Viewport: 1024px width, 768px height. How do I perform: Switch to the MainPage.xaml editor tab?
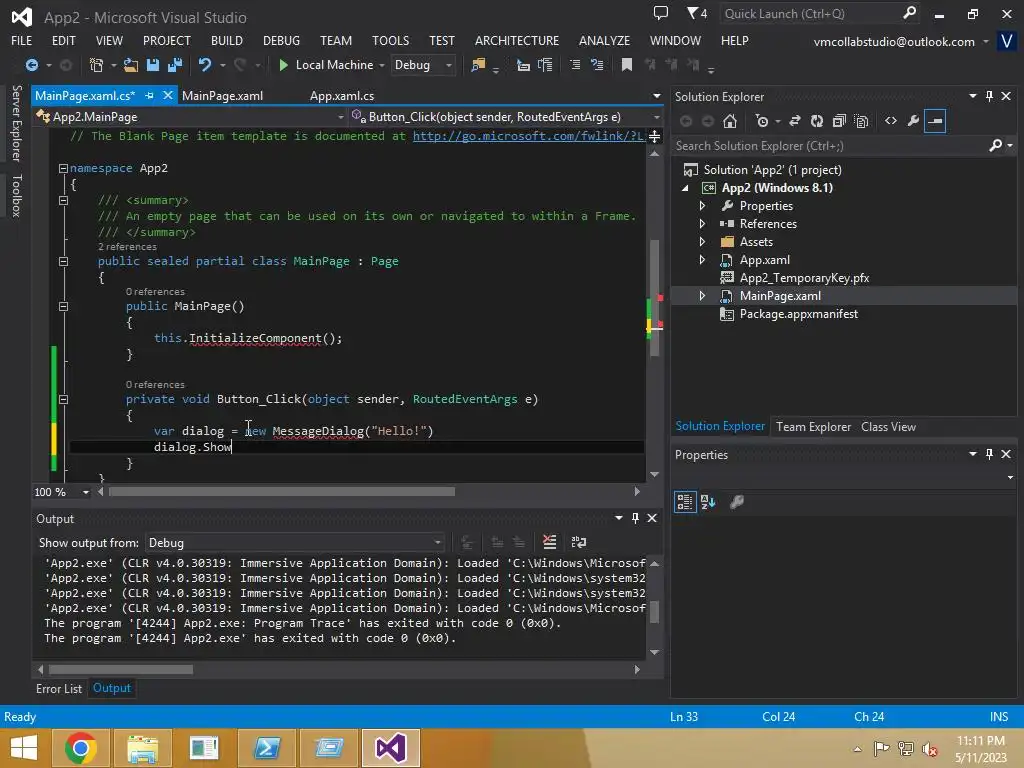223,96
